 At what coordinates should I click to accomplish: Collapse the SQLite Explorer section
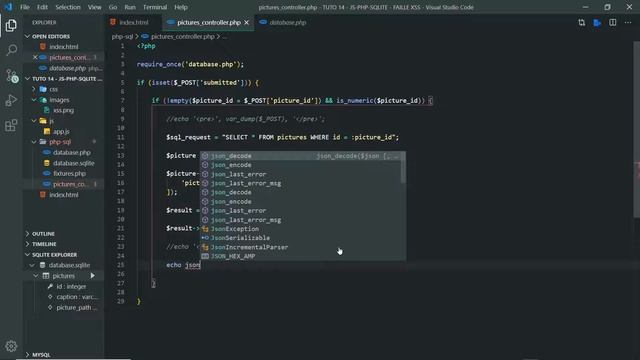click(x=54, y=255)
